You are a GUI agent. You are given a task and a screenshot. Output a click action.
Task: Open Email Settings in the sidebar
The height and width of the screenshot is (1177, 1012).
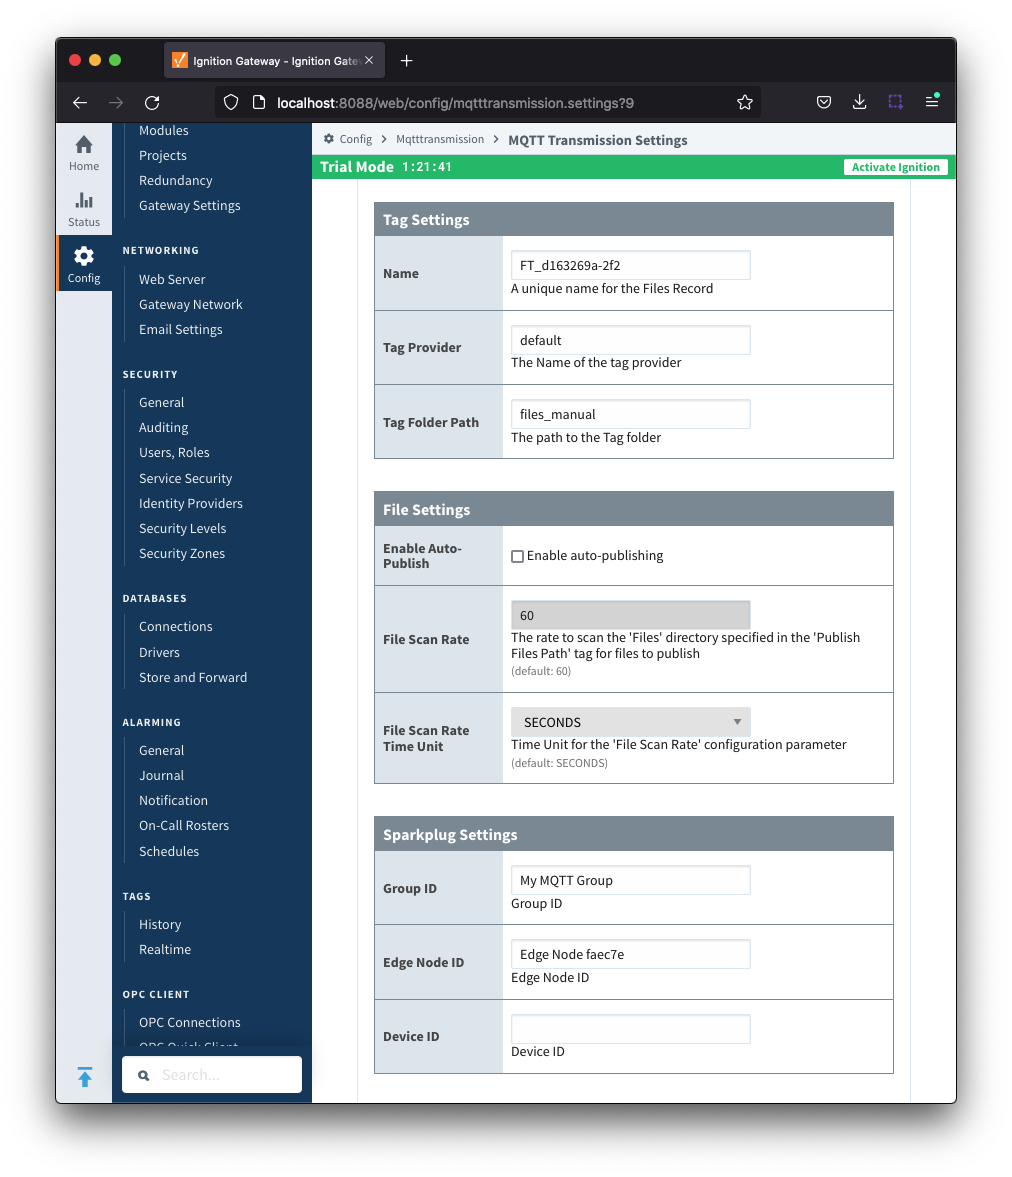tap(181, 330)
